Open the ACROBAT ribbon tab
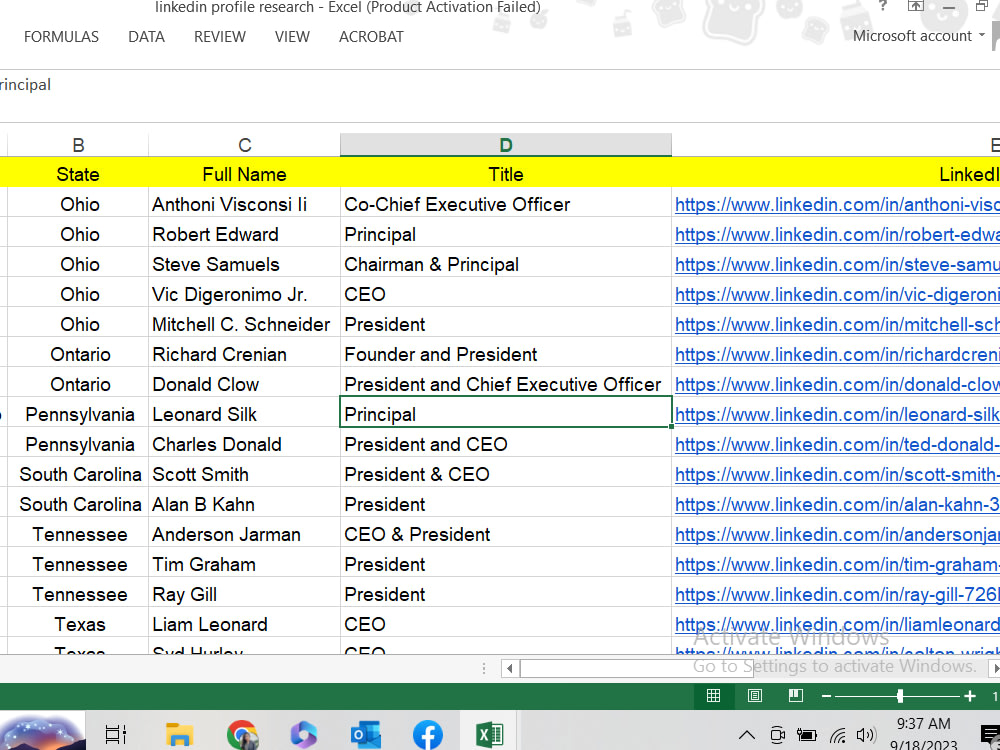Image resolution: width=1000 pixels, height=750 pixels. tap(371, 37)
